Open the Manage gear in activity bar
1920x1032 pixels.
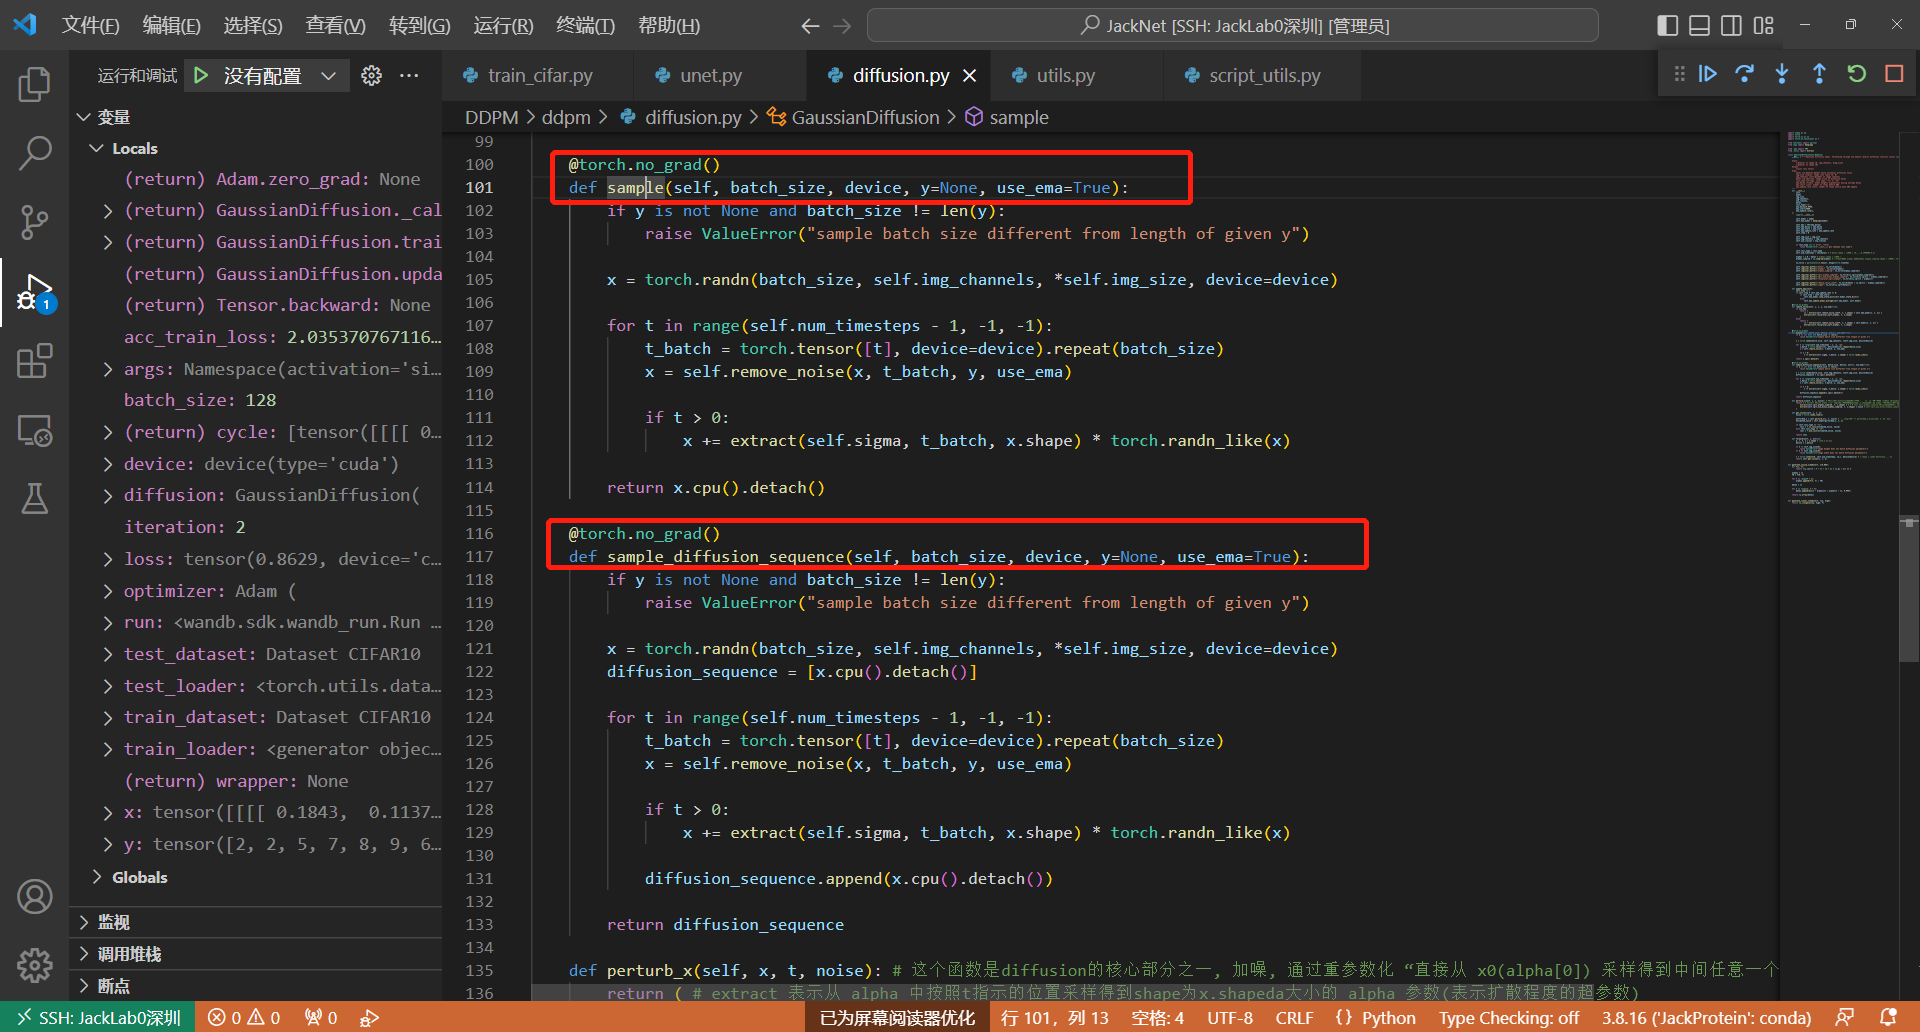pos(34,965)
